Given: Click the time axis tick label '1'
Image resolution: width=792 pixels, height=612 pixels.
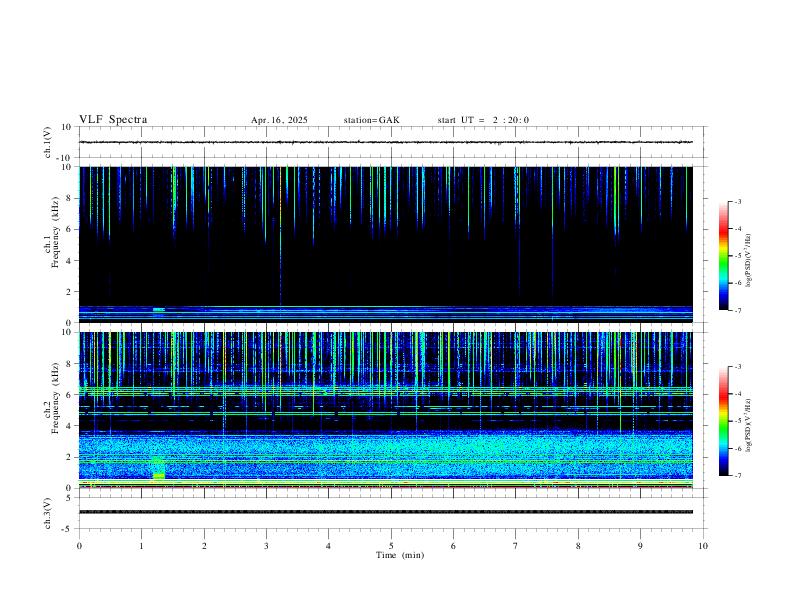Looking at the screenshot, I should 141,546.
